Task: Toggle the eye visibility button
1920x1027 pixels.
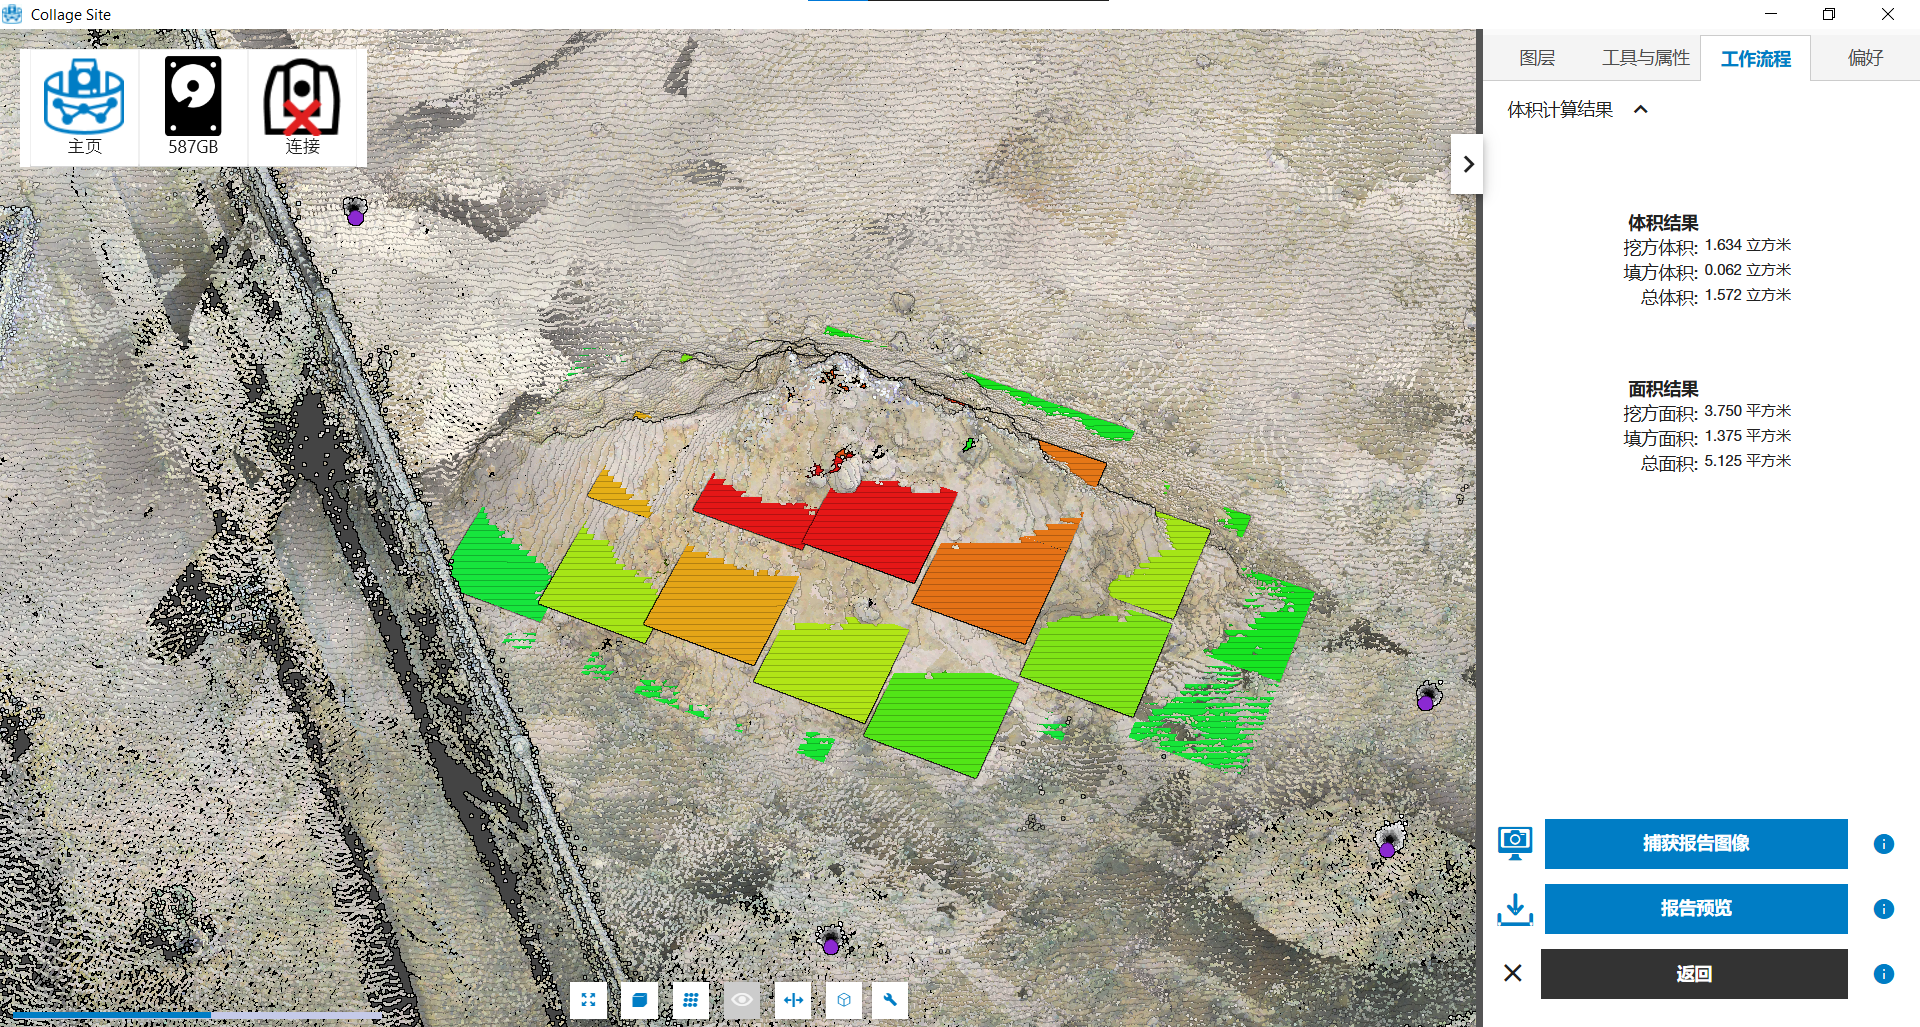Action: tap(741, 999)
